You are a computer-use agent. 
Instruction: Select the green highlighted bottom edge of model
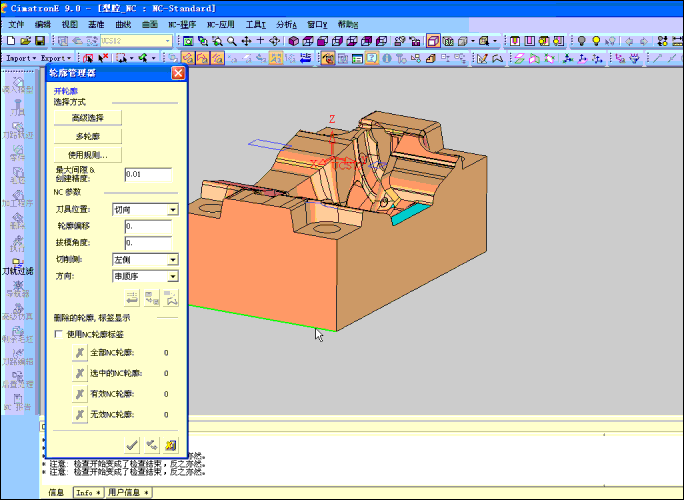tap(262, 318)
